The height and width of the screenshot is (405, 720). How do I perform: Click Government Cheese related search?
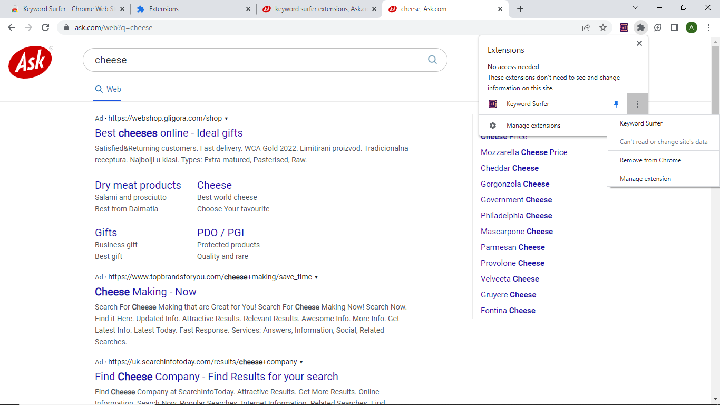516,200
